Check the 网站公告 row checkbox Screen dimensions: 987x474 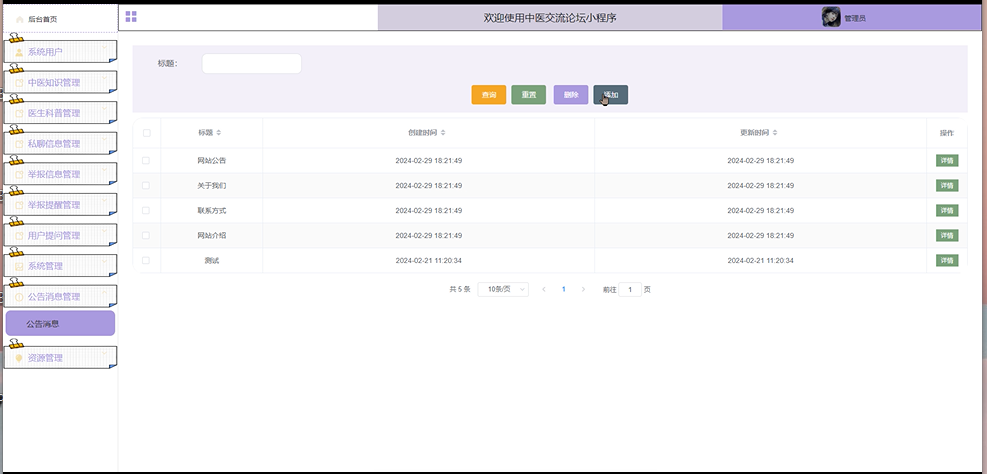146,161
